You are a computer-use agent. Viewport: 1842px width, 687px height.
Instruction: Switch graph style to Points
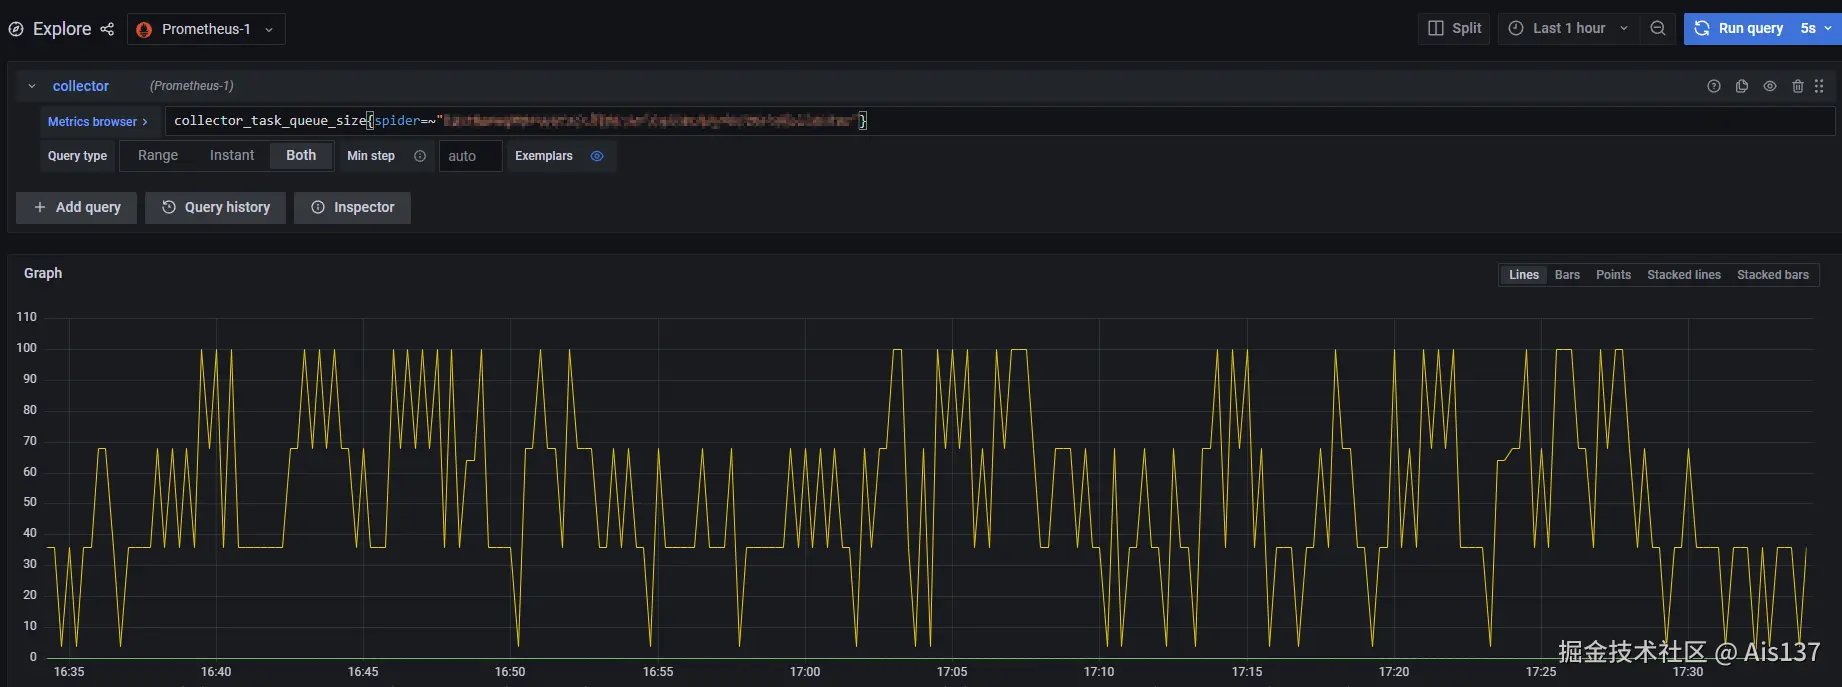(x=1613, y=275)
